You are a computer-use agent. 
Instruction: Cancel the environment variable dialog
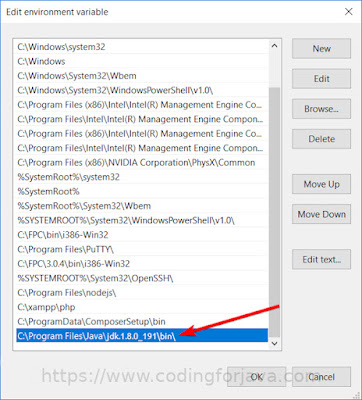pyautogui.click(x=321, y=377)
